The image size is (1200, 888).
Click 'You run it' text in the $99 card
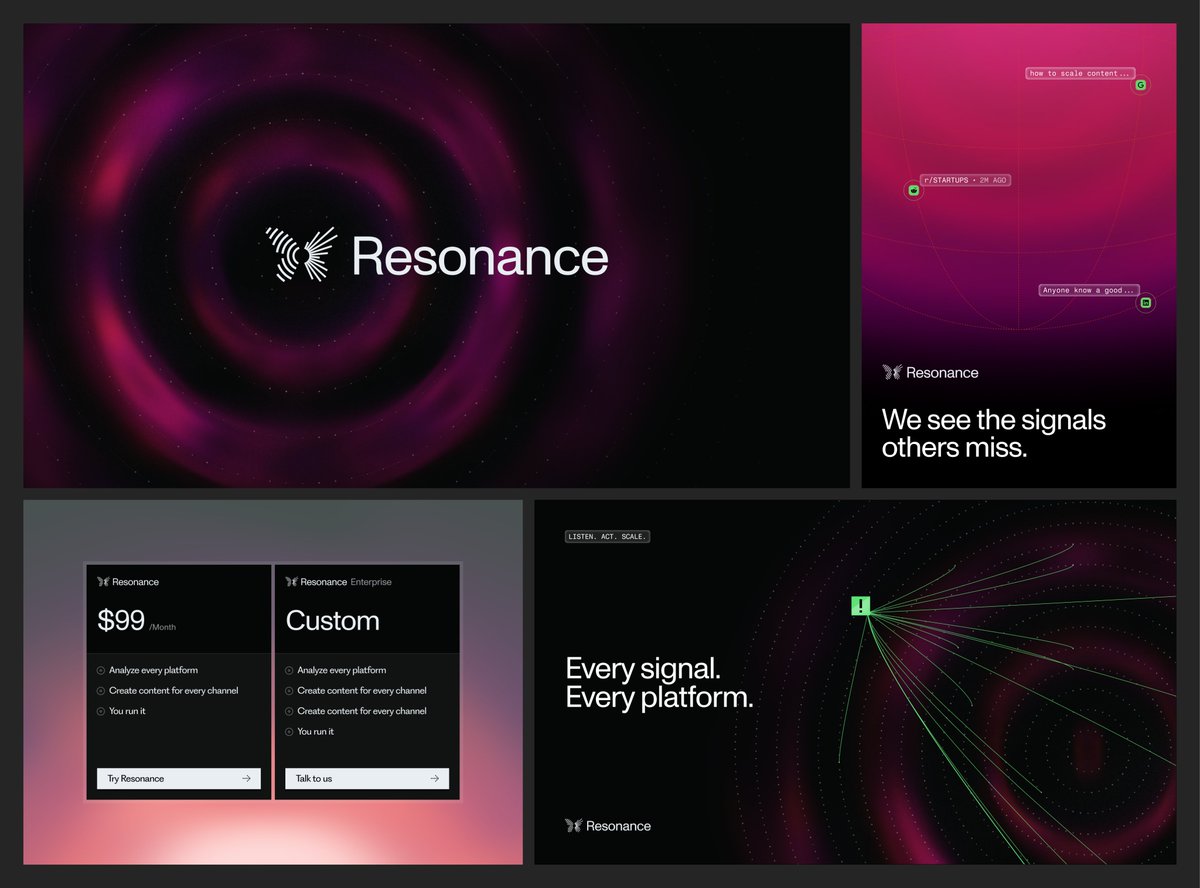point(127,711)
